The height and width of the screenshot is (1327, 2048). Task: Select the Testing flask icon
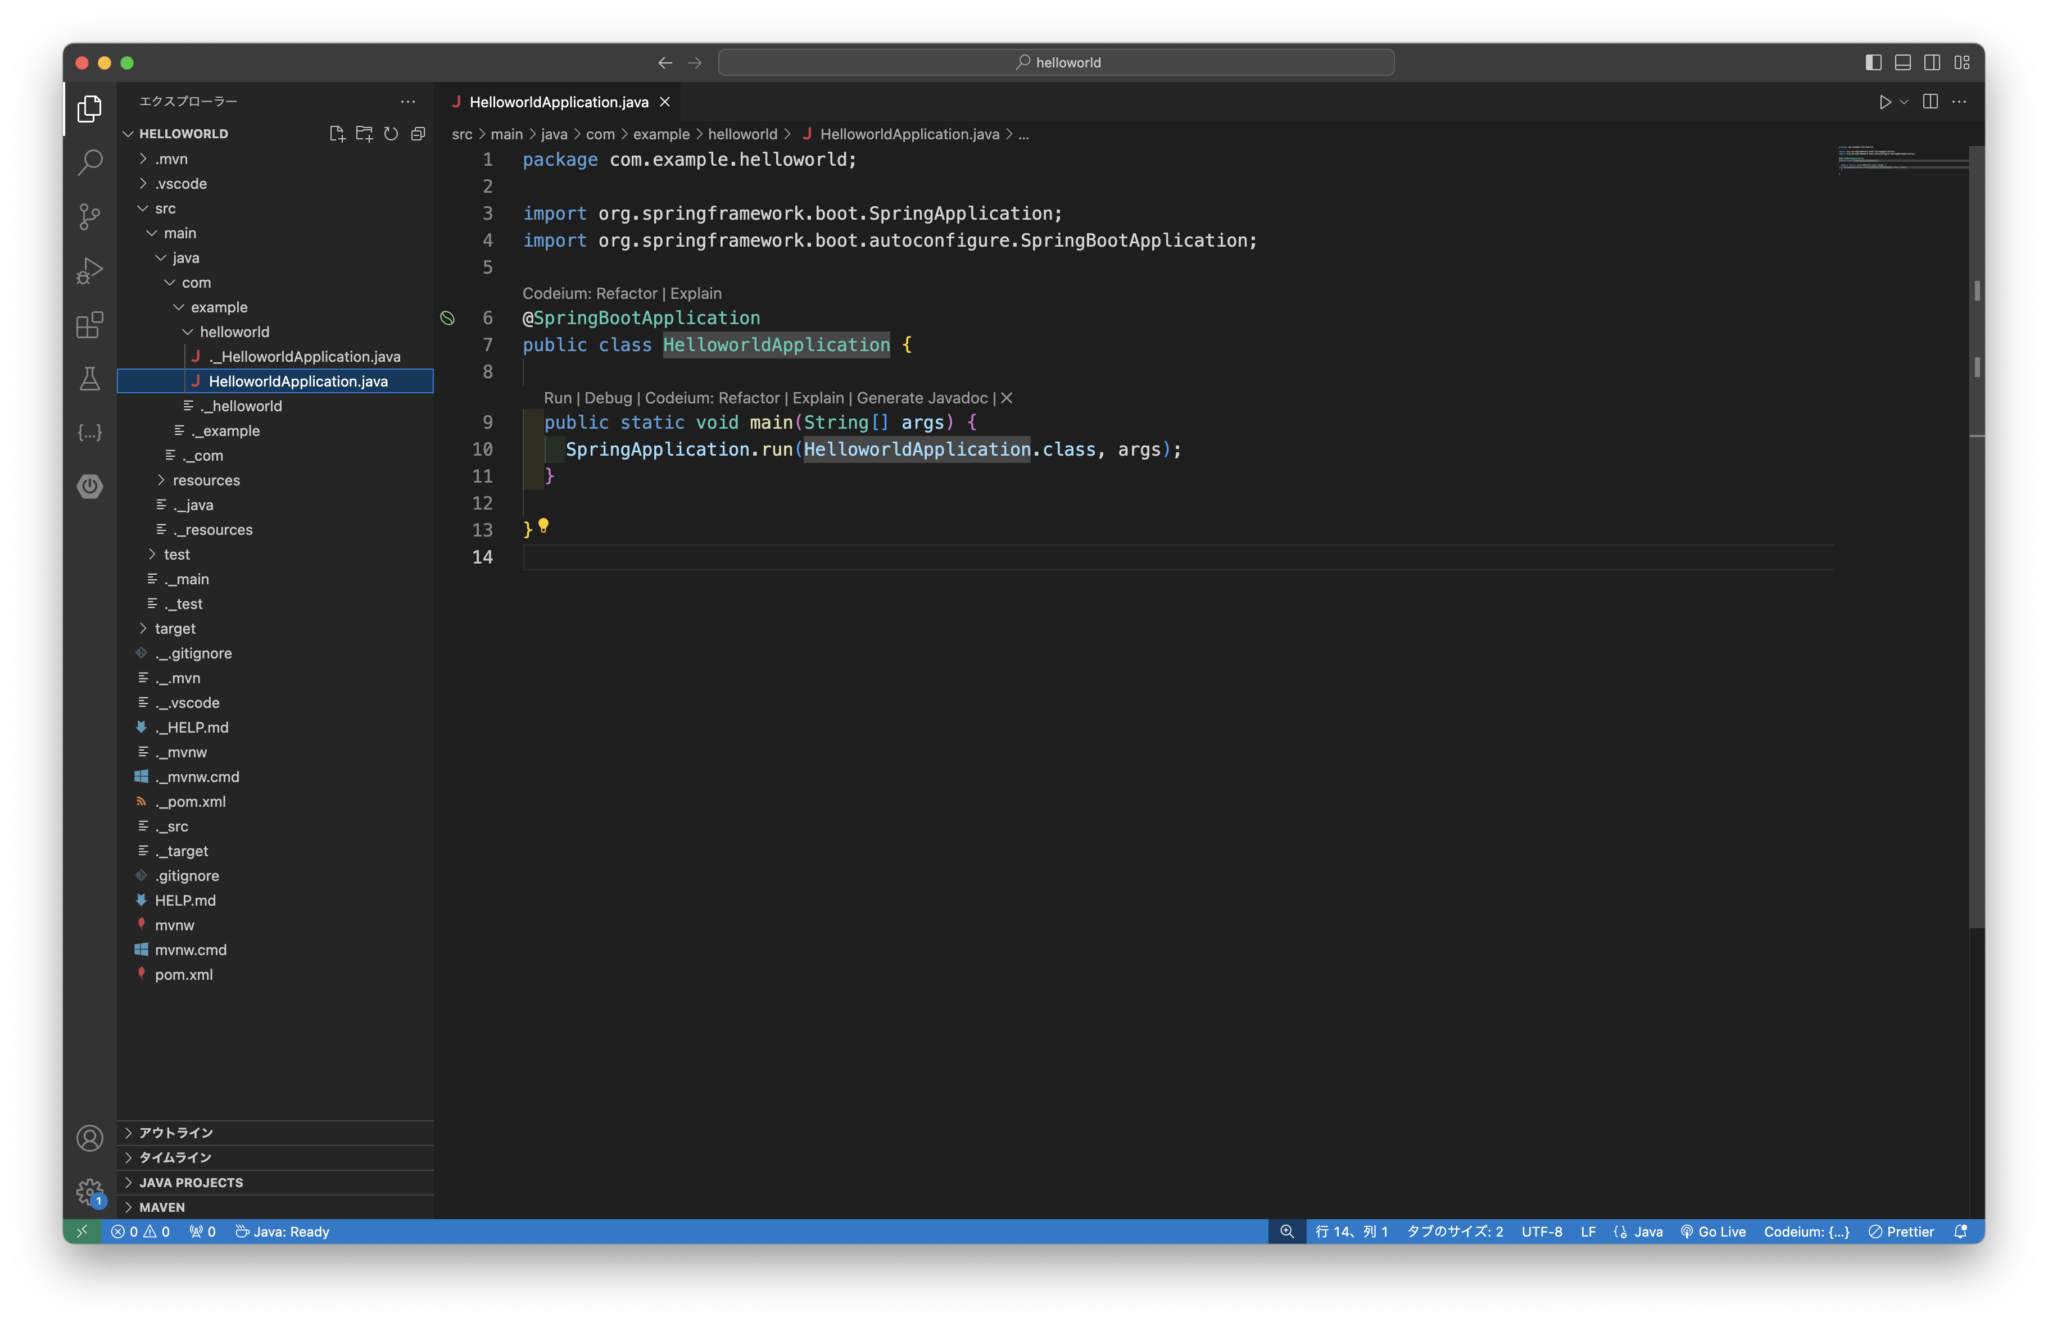tap(90, 378)
